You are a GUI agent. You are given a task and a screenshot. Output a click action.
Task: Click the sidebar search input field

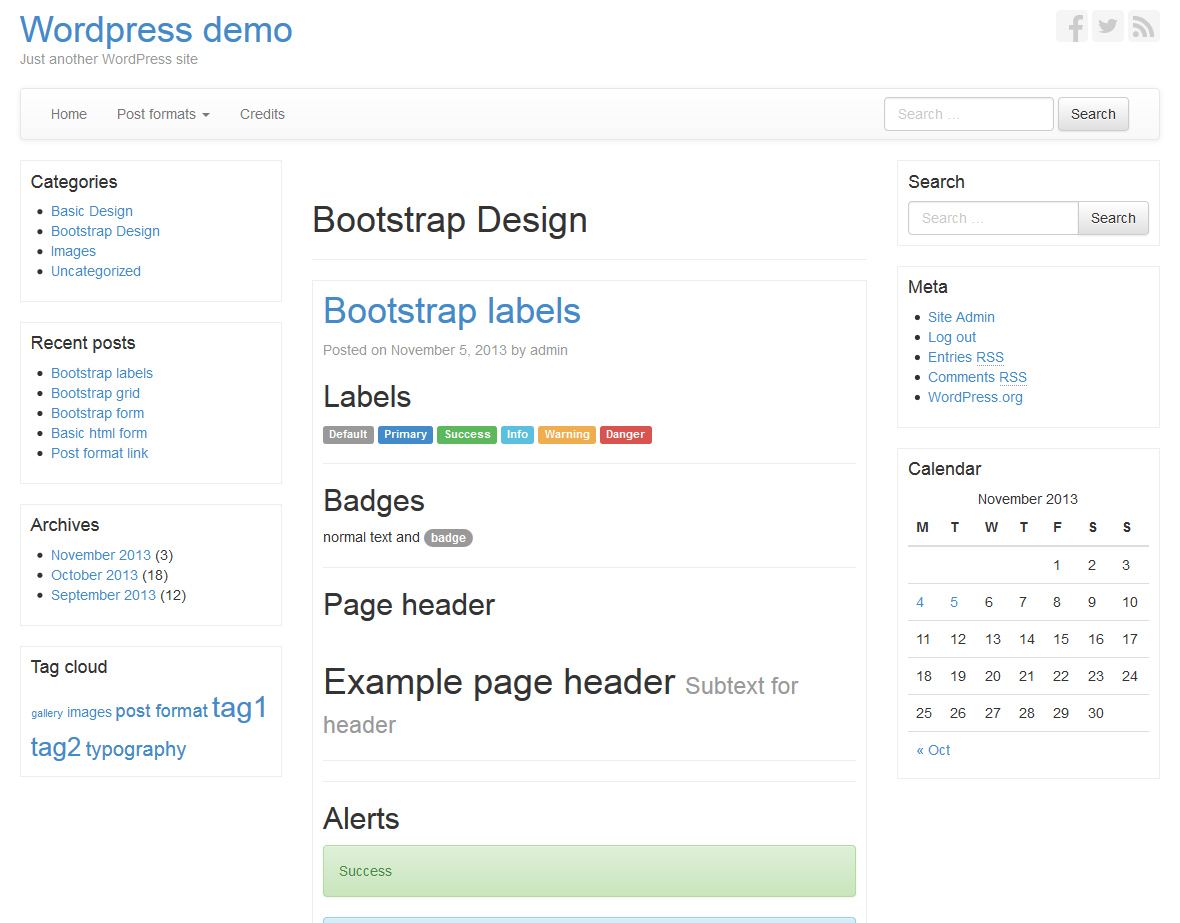[993, 218]
